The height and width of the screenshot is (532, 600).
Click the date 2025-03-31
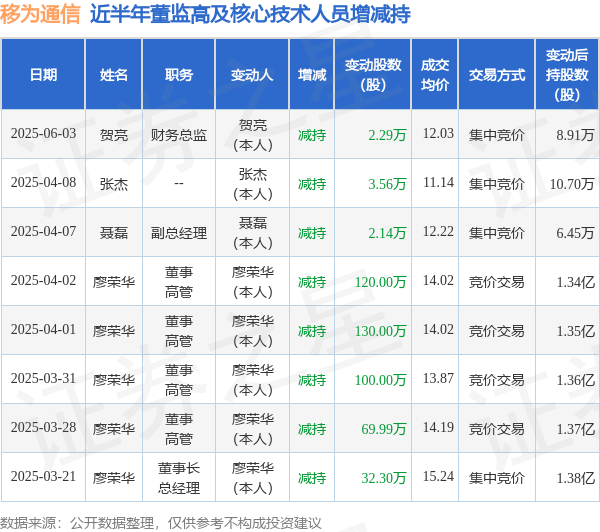click(x=43, y=379)
